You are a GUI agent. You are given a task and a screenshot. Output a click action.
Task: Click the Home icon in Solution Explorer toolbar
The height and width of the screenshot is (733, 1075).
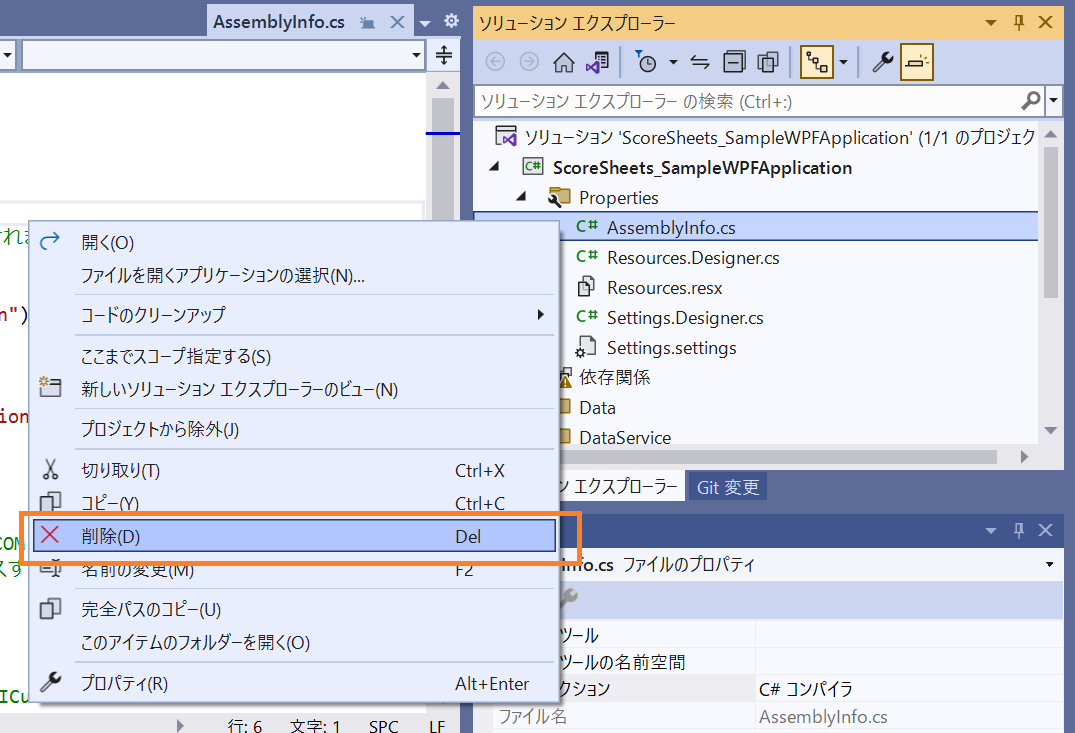[x=564, y=62]
